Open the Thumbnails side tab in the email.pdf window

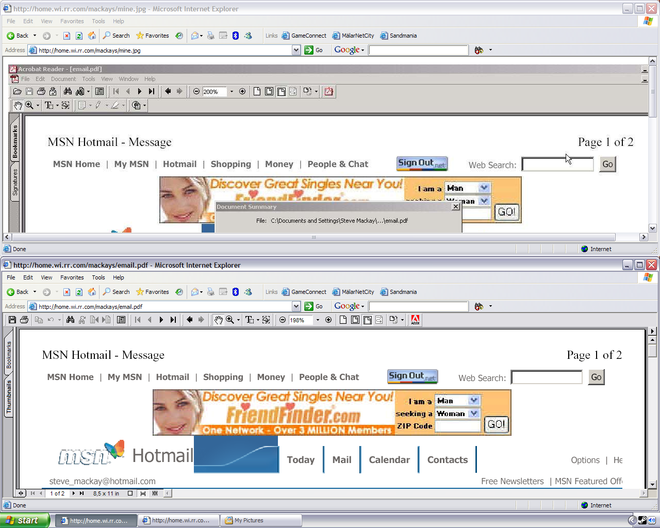(x=8, y=397)
